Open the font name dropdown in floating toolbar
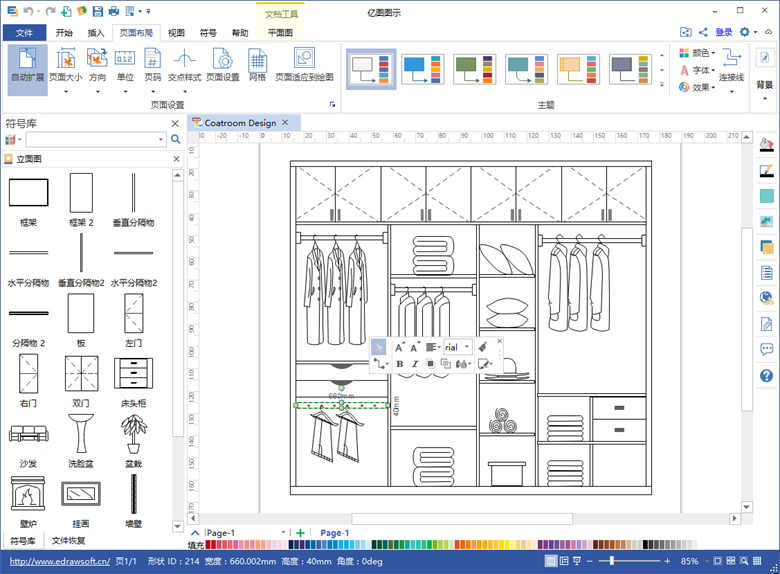 pyautogui.click(x=467, y=347)
